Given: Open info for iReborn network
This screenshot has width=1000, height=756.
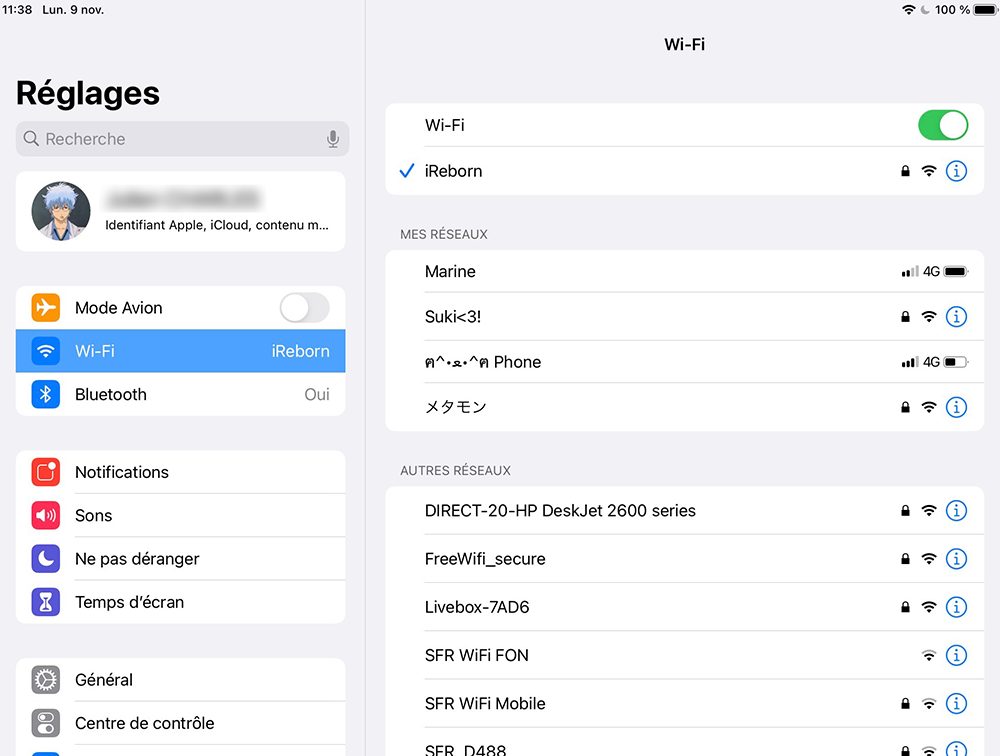Looking at the screenshot, I should pyautogui.click(x=956, y=171).
